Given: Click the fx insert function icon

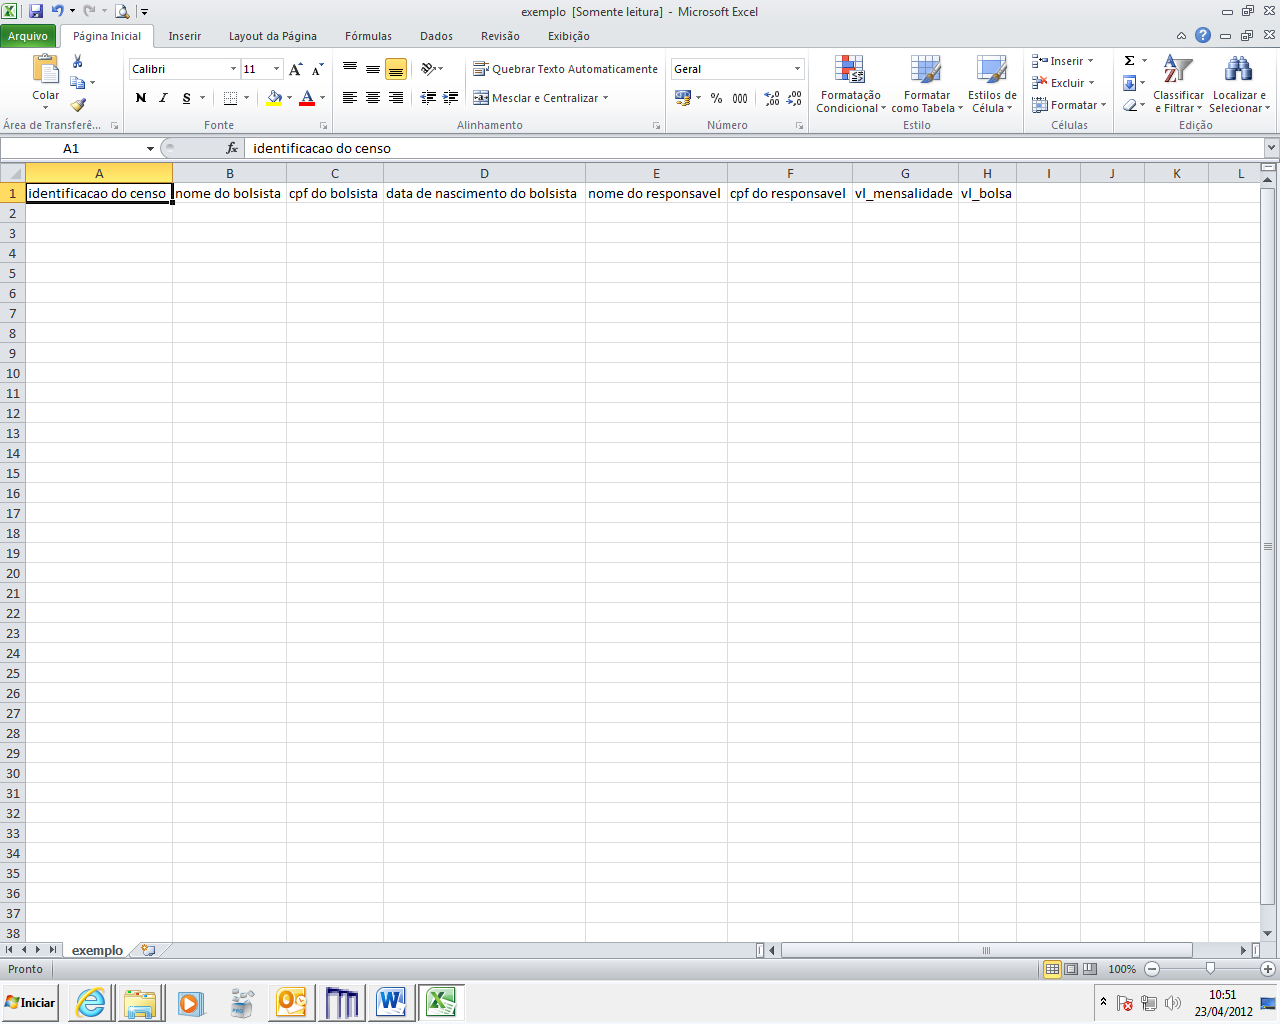Looking at the screenshot, I should click(232, 148).
